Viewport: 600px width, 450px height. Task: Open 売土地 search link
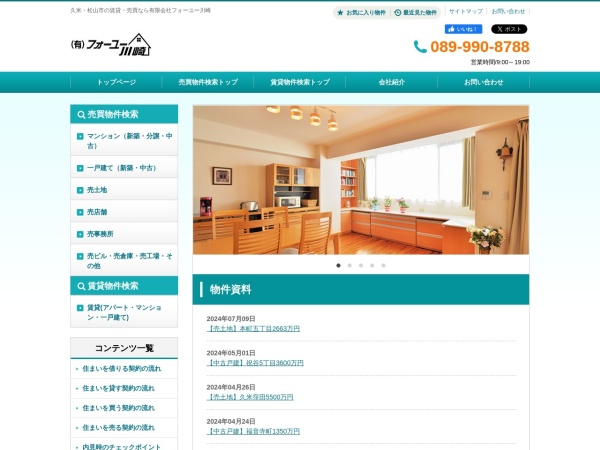click(x=124, y=190)
